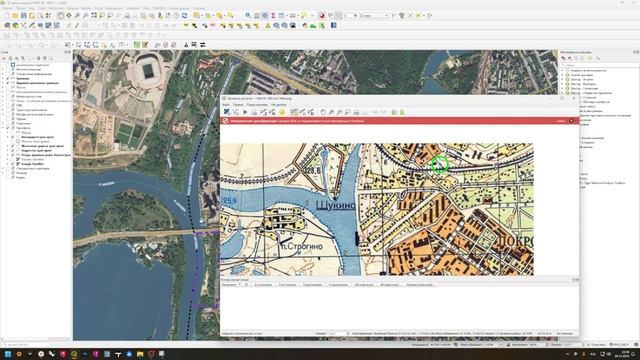Viewport: 640px width, 360px height.
Task: Save GCP points in Georeferencer
Action: (272, 112)
